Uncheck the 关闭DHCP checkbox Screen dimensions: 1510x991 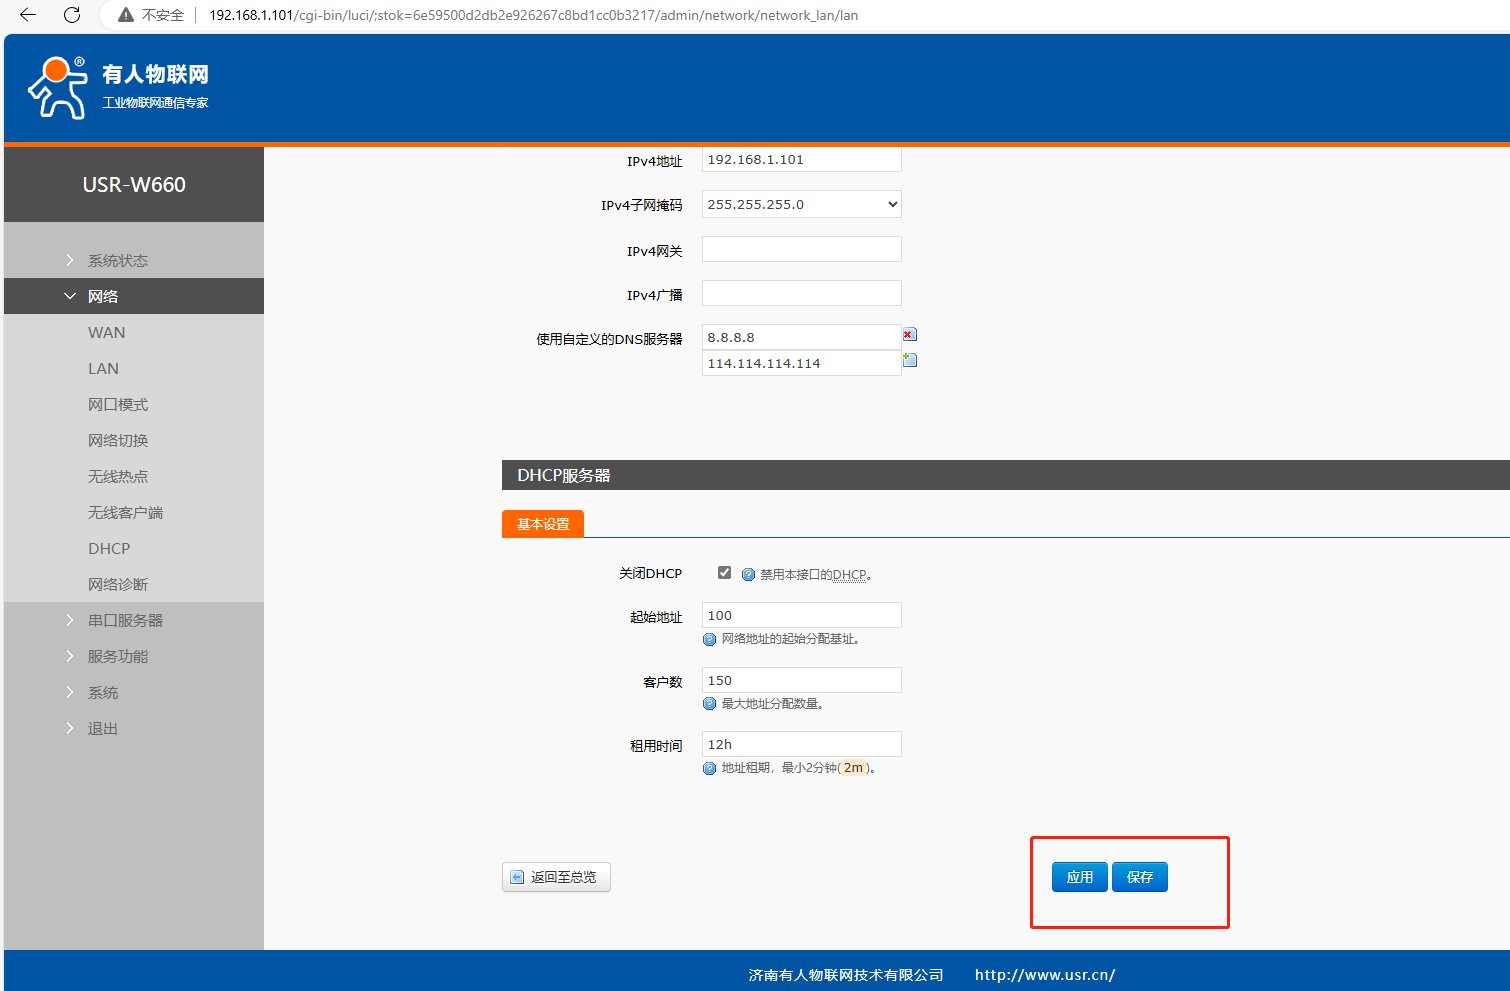click(724, 573)
